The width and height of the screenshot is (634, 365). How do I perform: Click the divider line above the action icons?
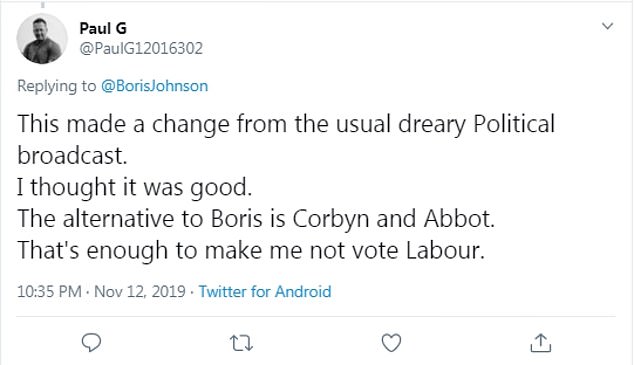316,316
